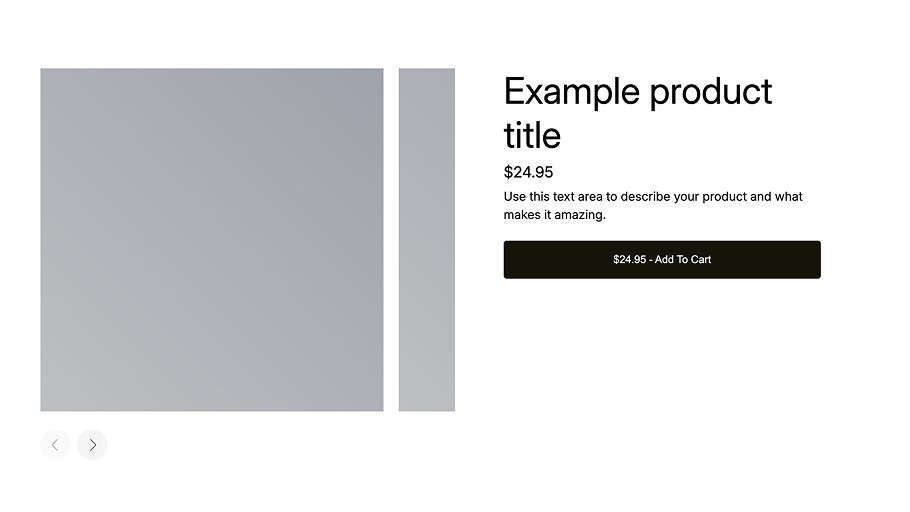The image size is (910, 512).
Task: Click the dark Add To Cart bar
Action: (x=661, y=260)
